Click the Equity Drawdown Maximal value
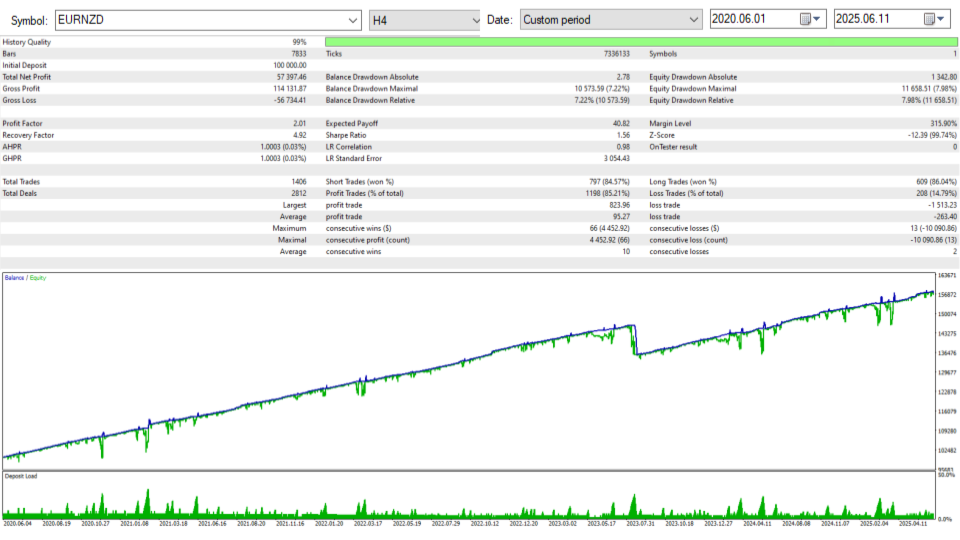This screenshot has width=960, height=540. click(x=929, y=89)
